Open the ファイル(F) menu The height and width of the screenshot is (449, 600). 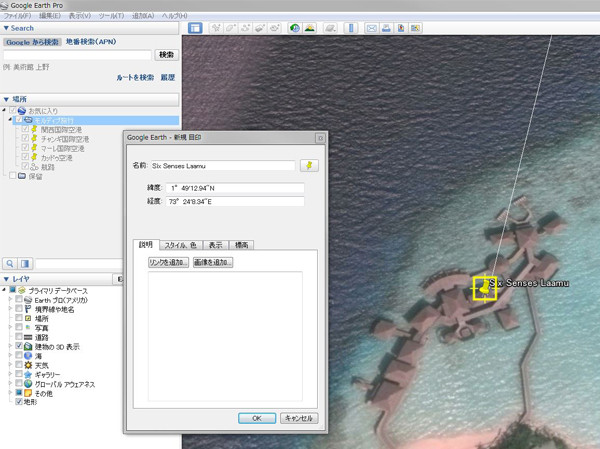(x=17, y=16)
